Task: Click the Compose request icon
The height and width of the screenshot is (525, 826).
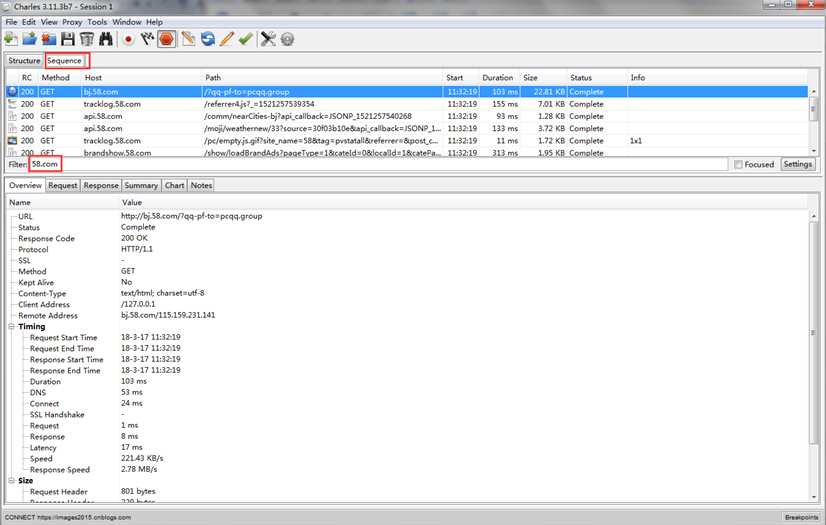Action: click(188, 39)
